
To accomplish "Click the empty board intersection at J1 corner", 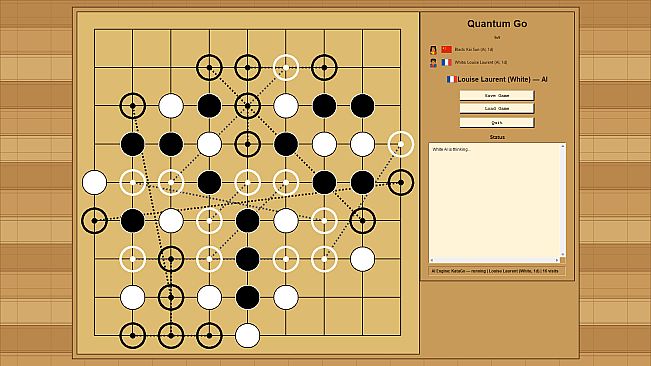I will [x=401, y=336].
